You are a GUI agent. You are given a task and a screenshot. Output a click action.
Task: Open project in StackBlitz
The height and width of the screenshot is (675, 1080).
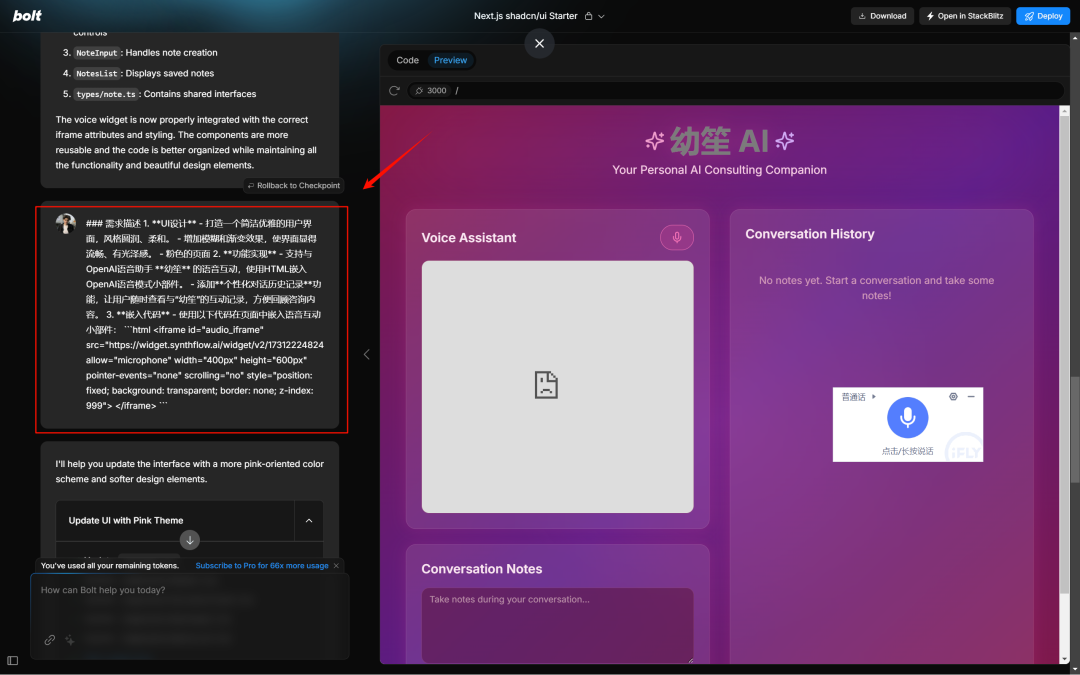[964, 16]
